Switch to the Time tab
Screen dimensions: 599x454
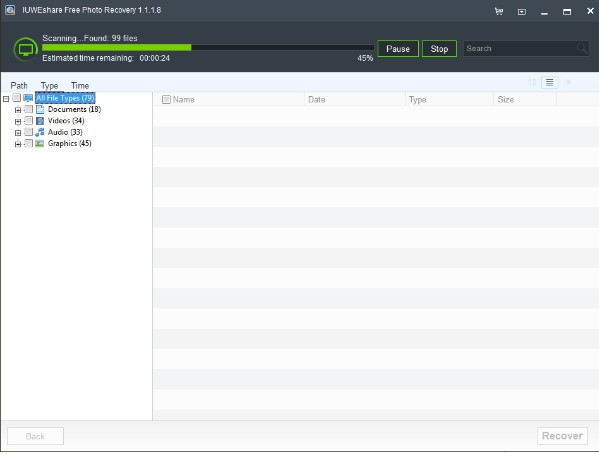point(80,86)
